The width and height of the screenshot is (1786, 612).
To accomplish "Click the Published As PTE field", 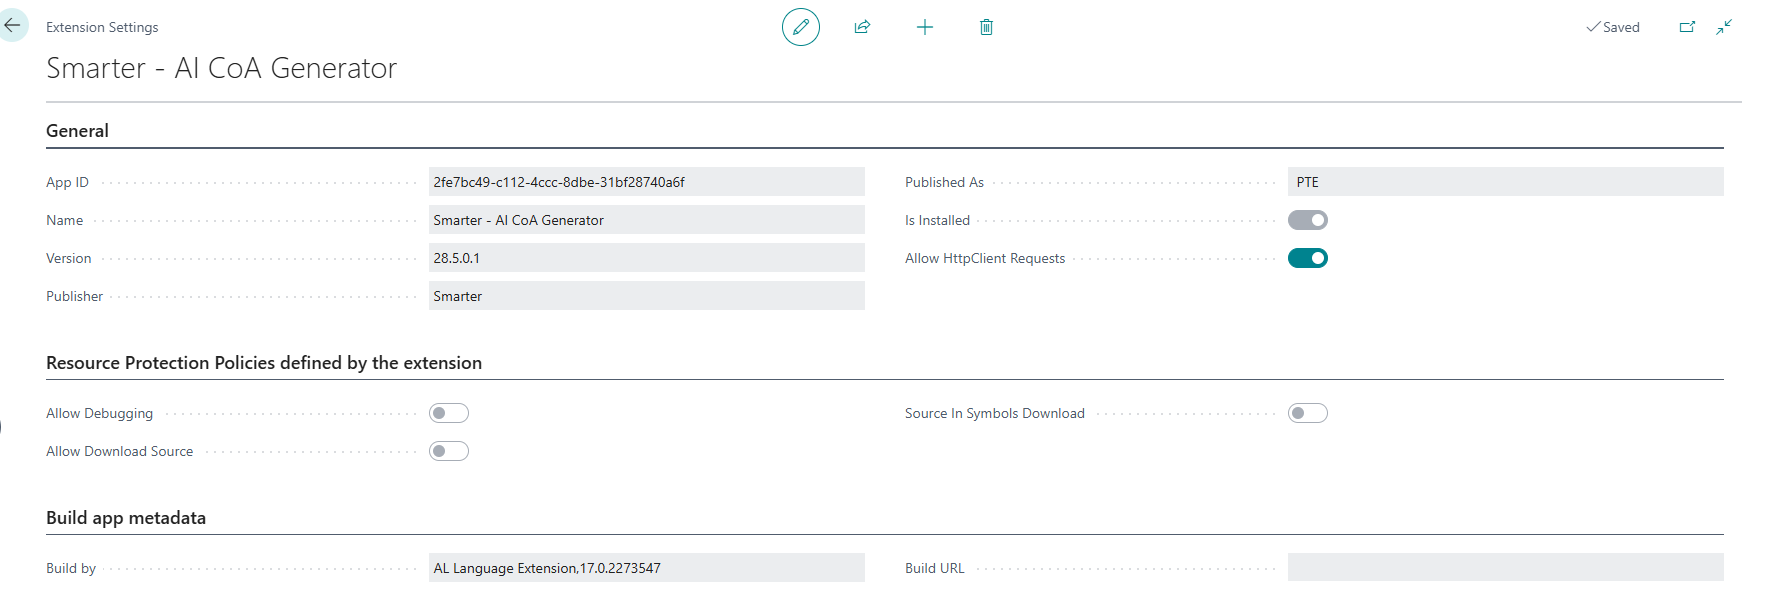I will pos(1506,182).
